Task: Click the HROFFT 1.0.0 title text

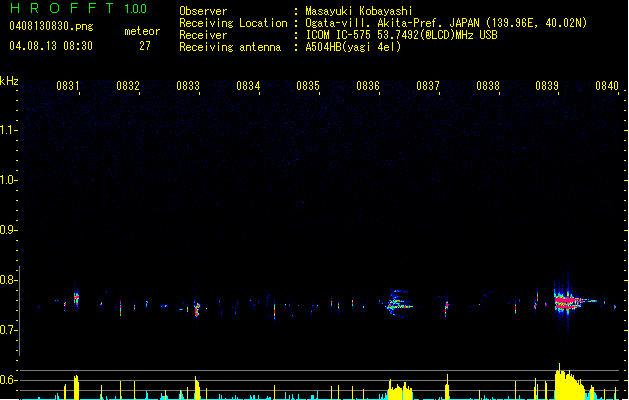Action: click(79, 8)
